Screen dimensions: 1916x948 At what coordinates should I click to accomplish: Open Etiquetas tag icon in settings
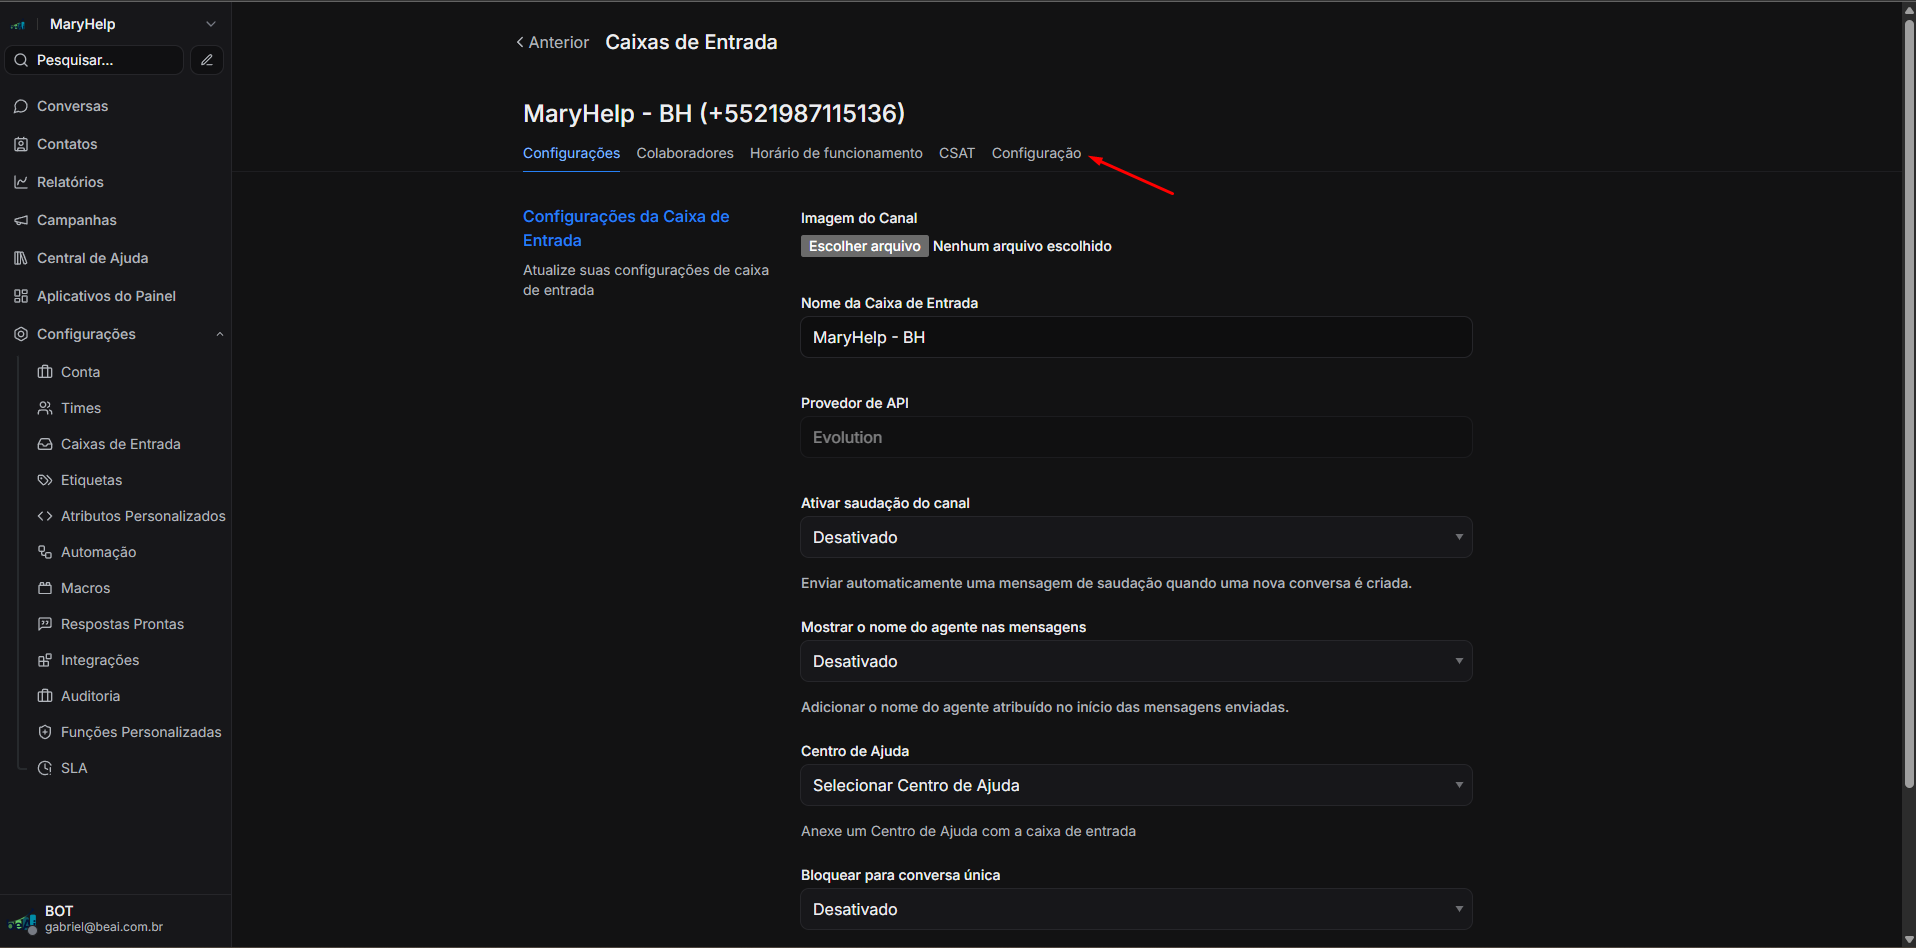[x=45, y=480]
